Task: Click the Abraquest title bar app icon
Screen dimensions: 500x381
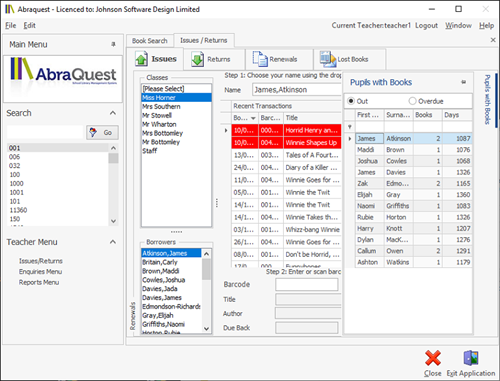Action: 9,9
